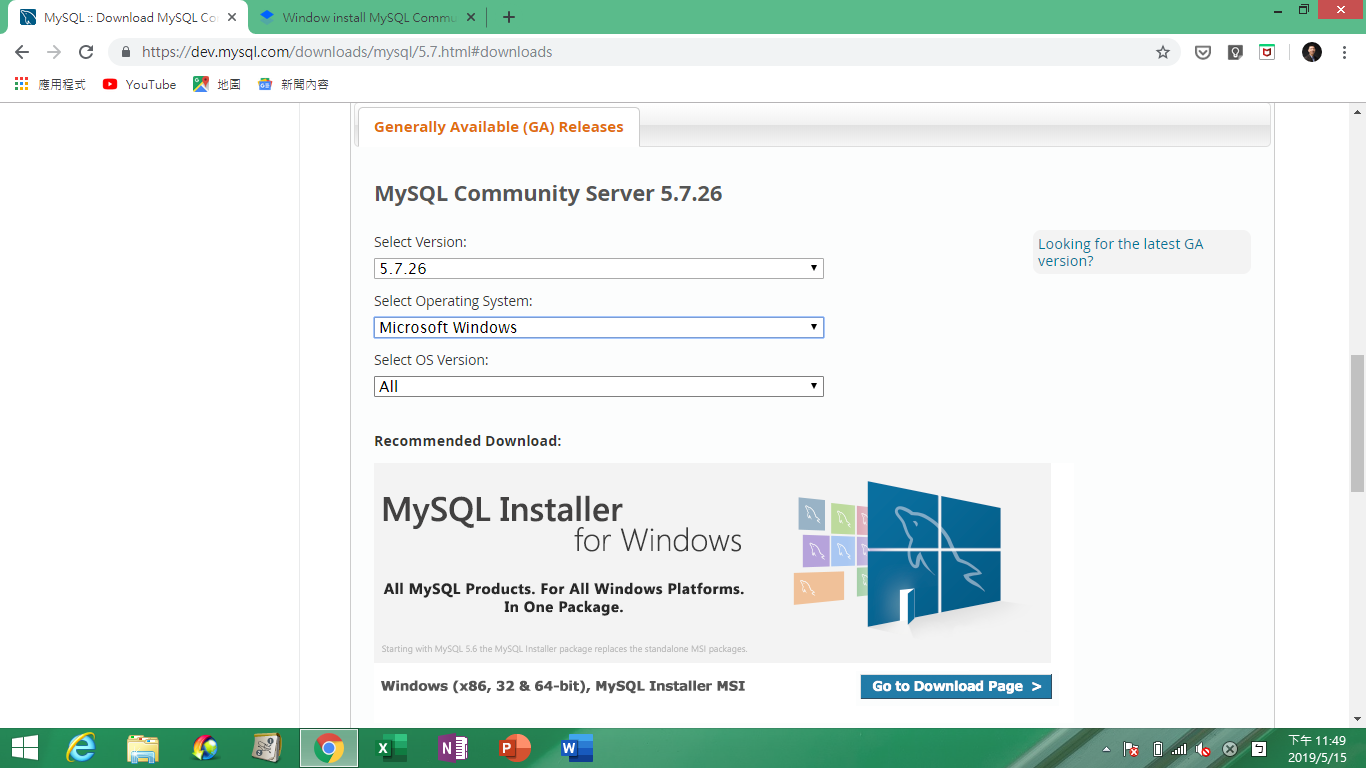Open a new browser tab
The width and height of the screenshot is (1366, 768).
coord(509,17)
